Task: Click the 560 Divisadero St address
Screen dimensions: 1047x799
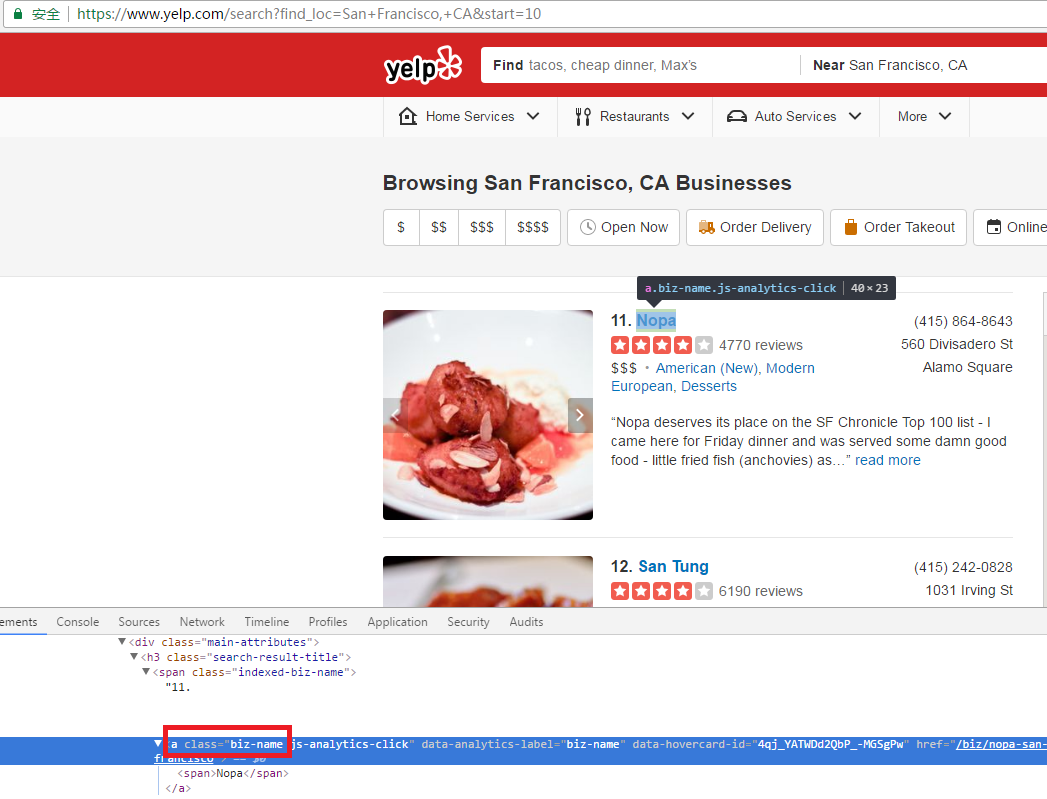Action: [956, 344]
